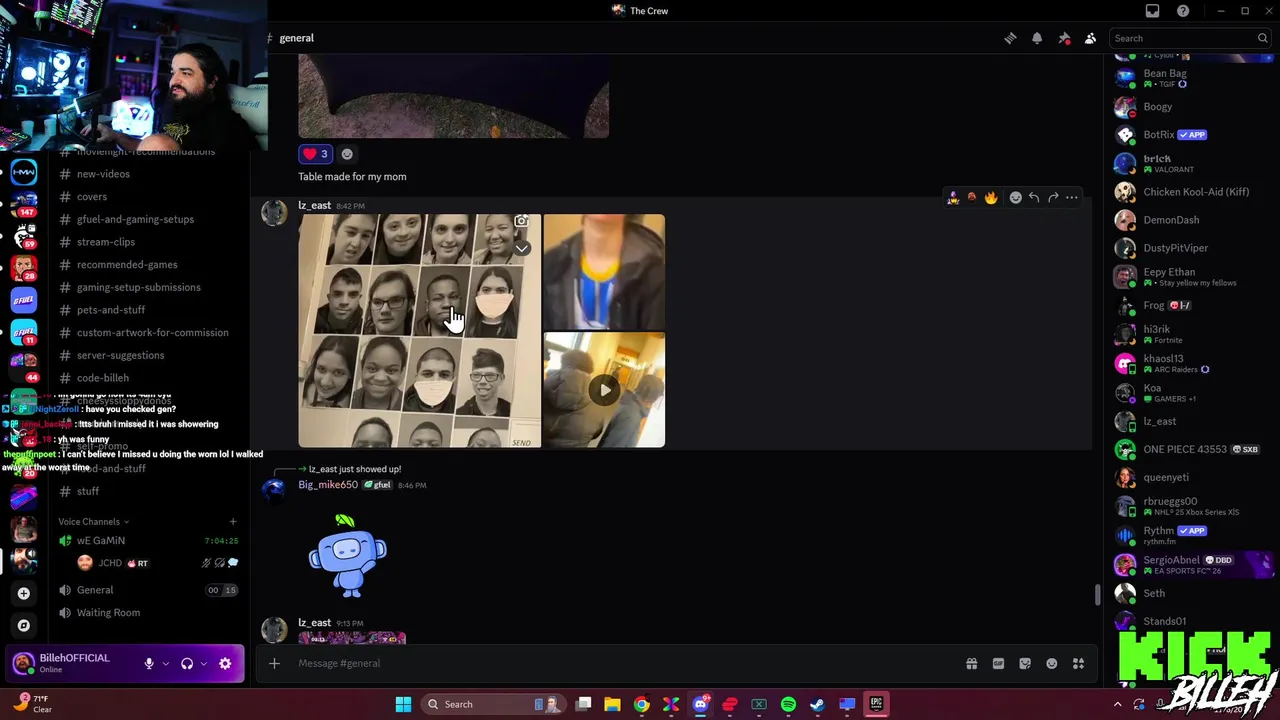Reply to lz_east message
This screenshot has width=1280, height=720.
coord(1034,198)
